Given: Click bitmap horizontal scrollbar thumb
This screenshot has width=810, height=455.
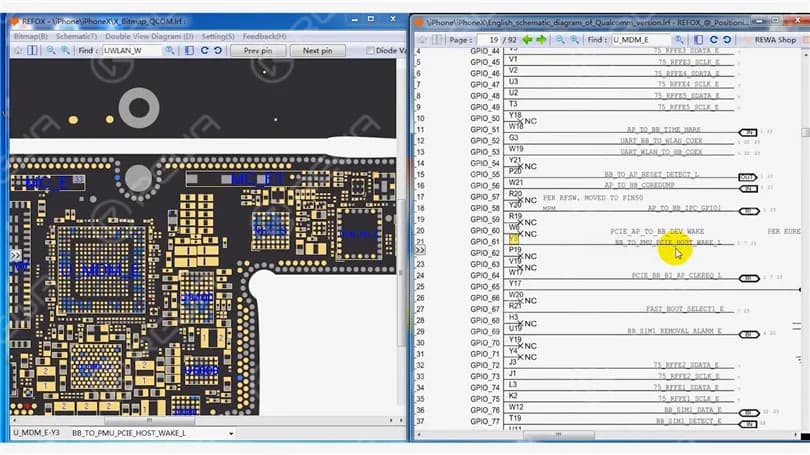Looking at the screenshot, I should tap(150, 420).
